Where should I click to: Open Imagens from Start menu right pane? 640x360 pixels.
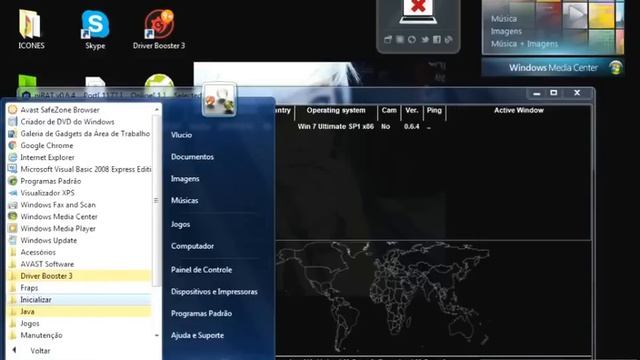pyautogui.click(x=185, y=179)
